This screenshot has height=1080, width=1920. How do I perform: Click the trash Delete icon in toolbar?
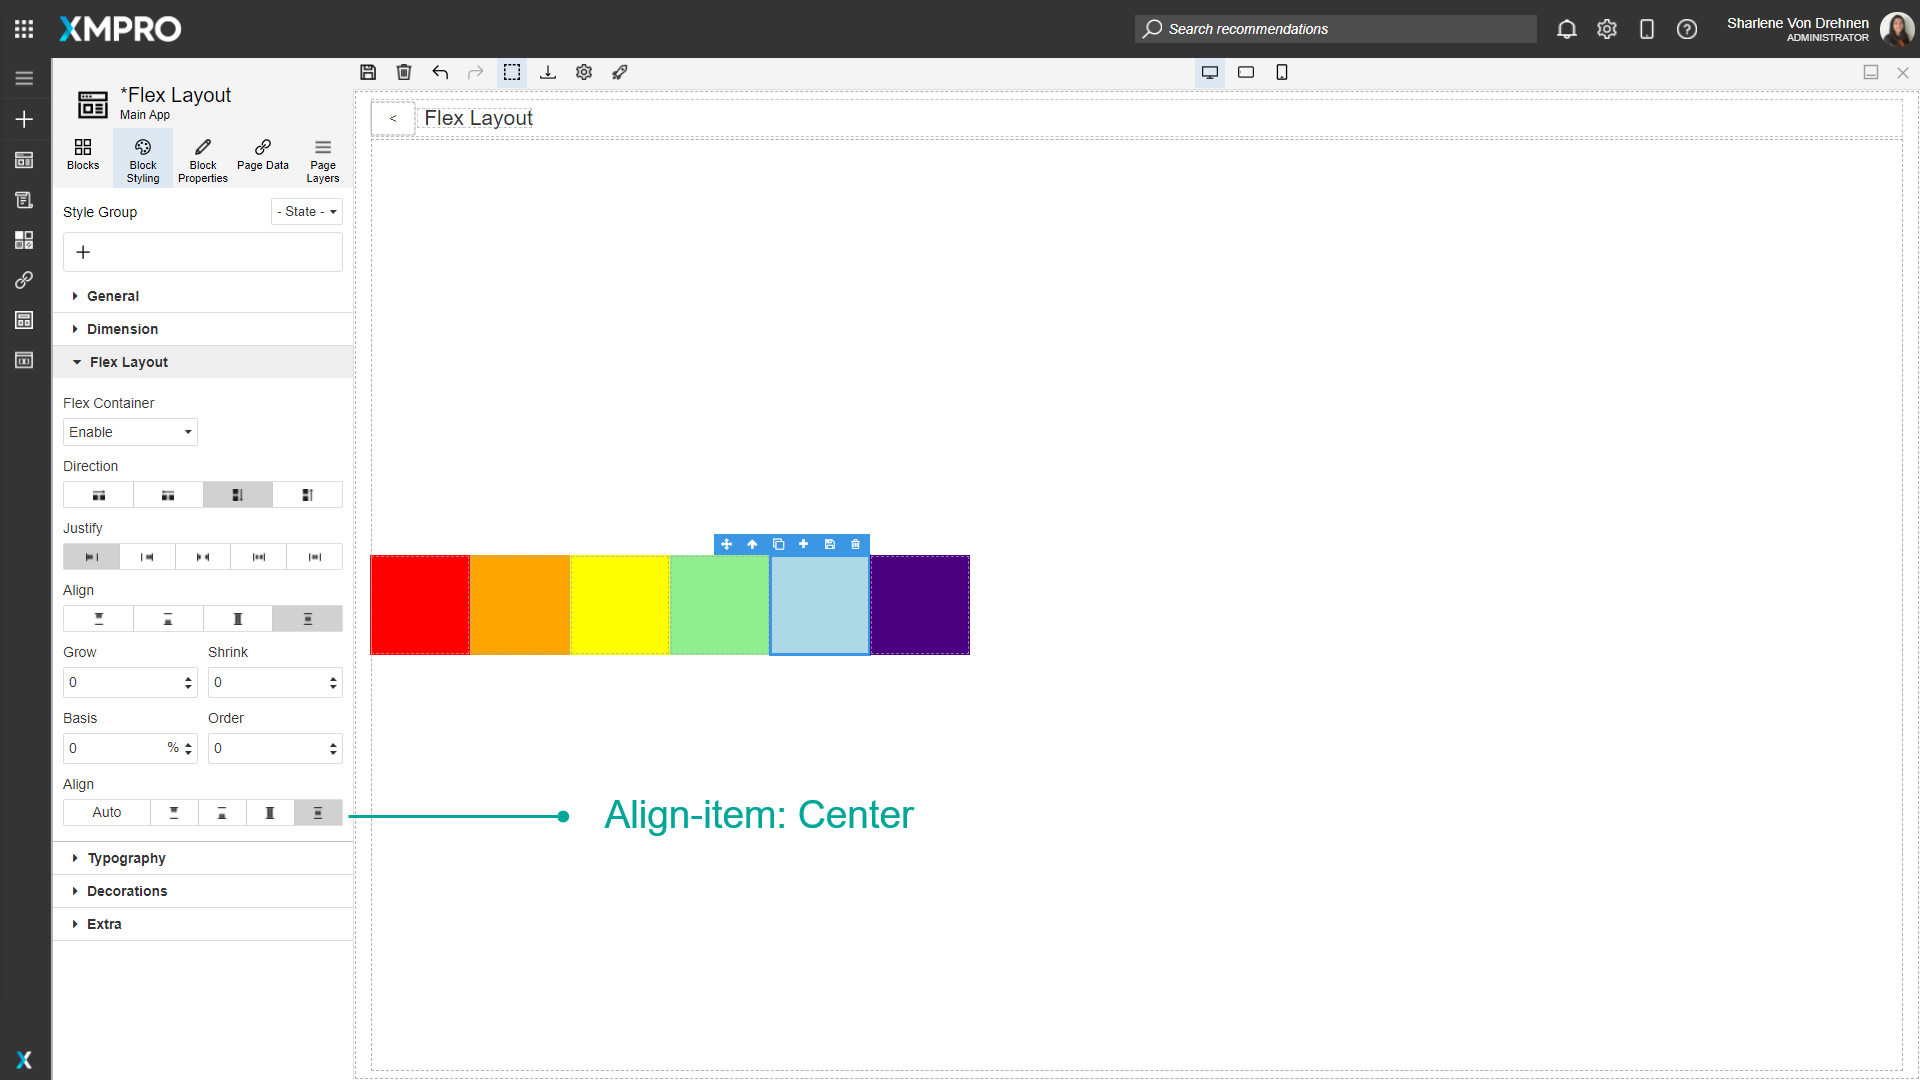coord(404,72)
